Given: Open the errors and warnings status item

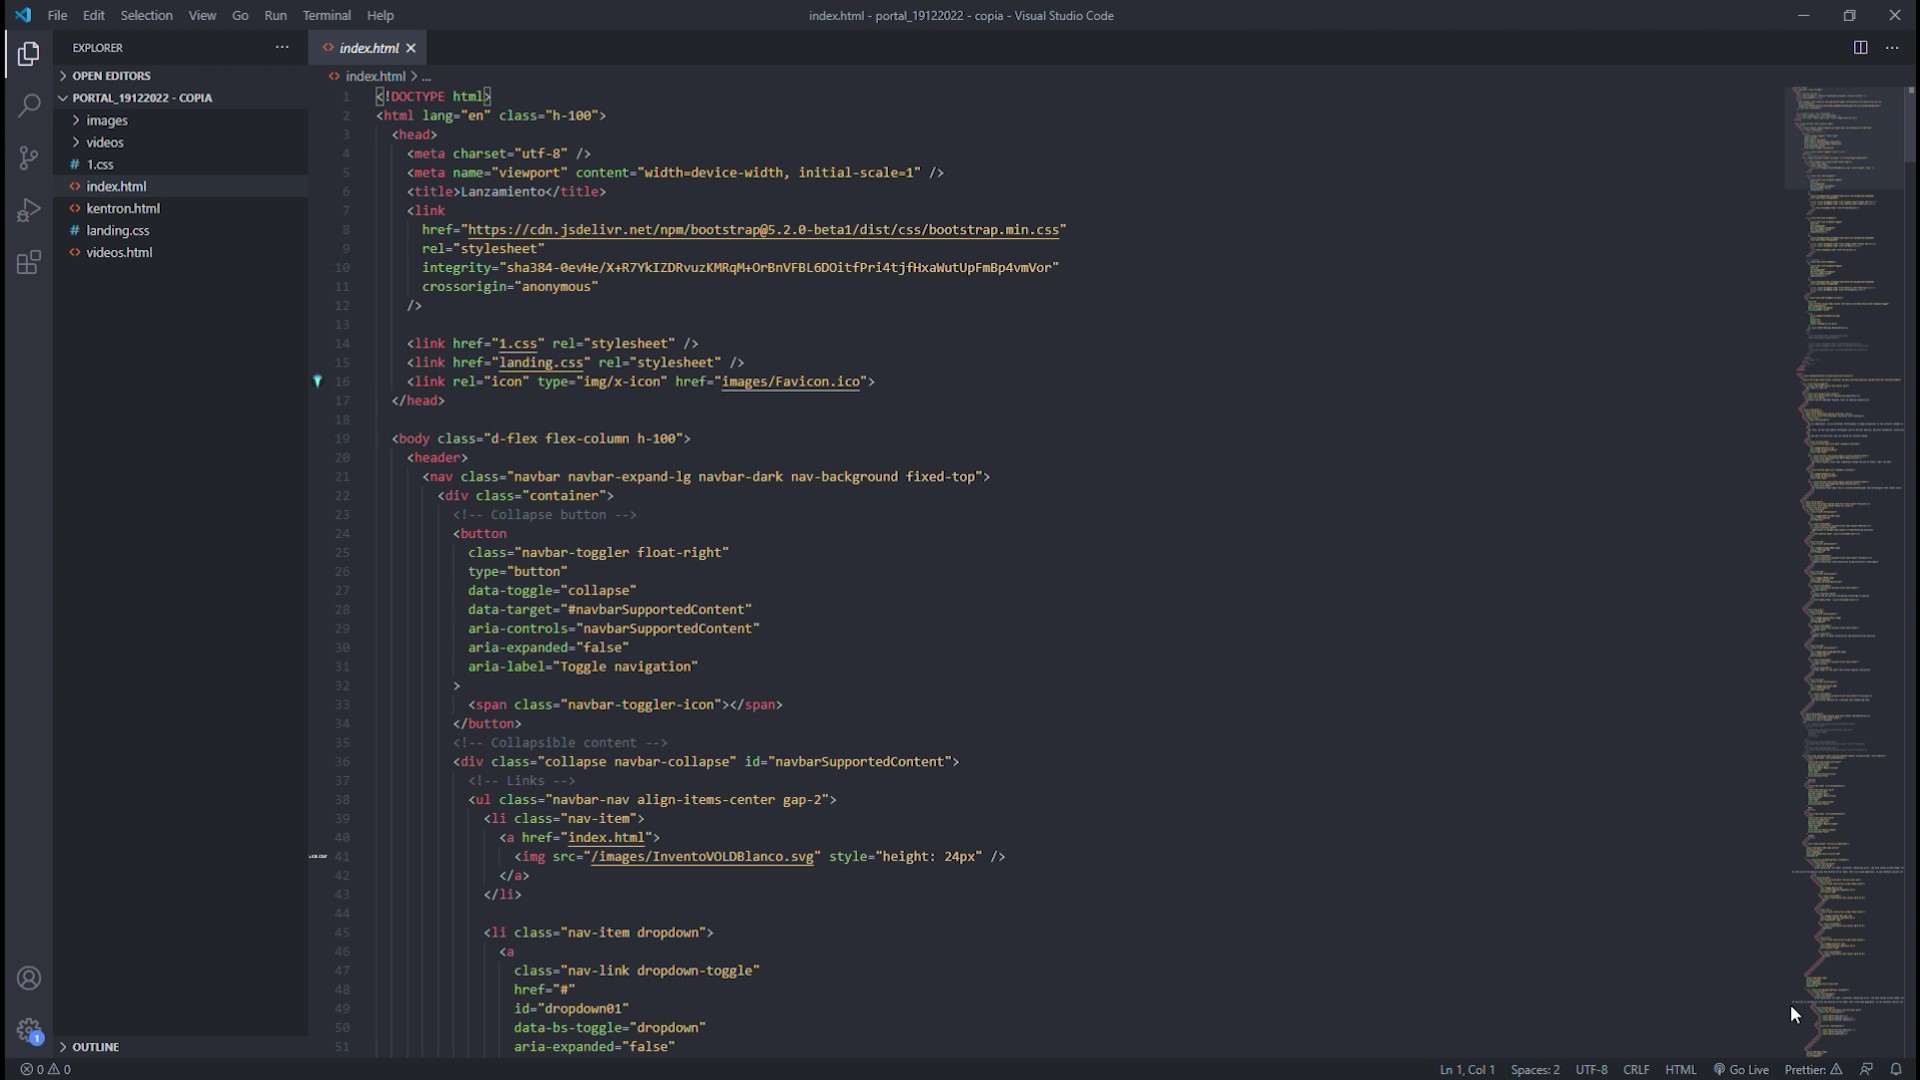Looking at the screenshot, I should point(45,1069).
